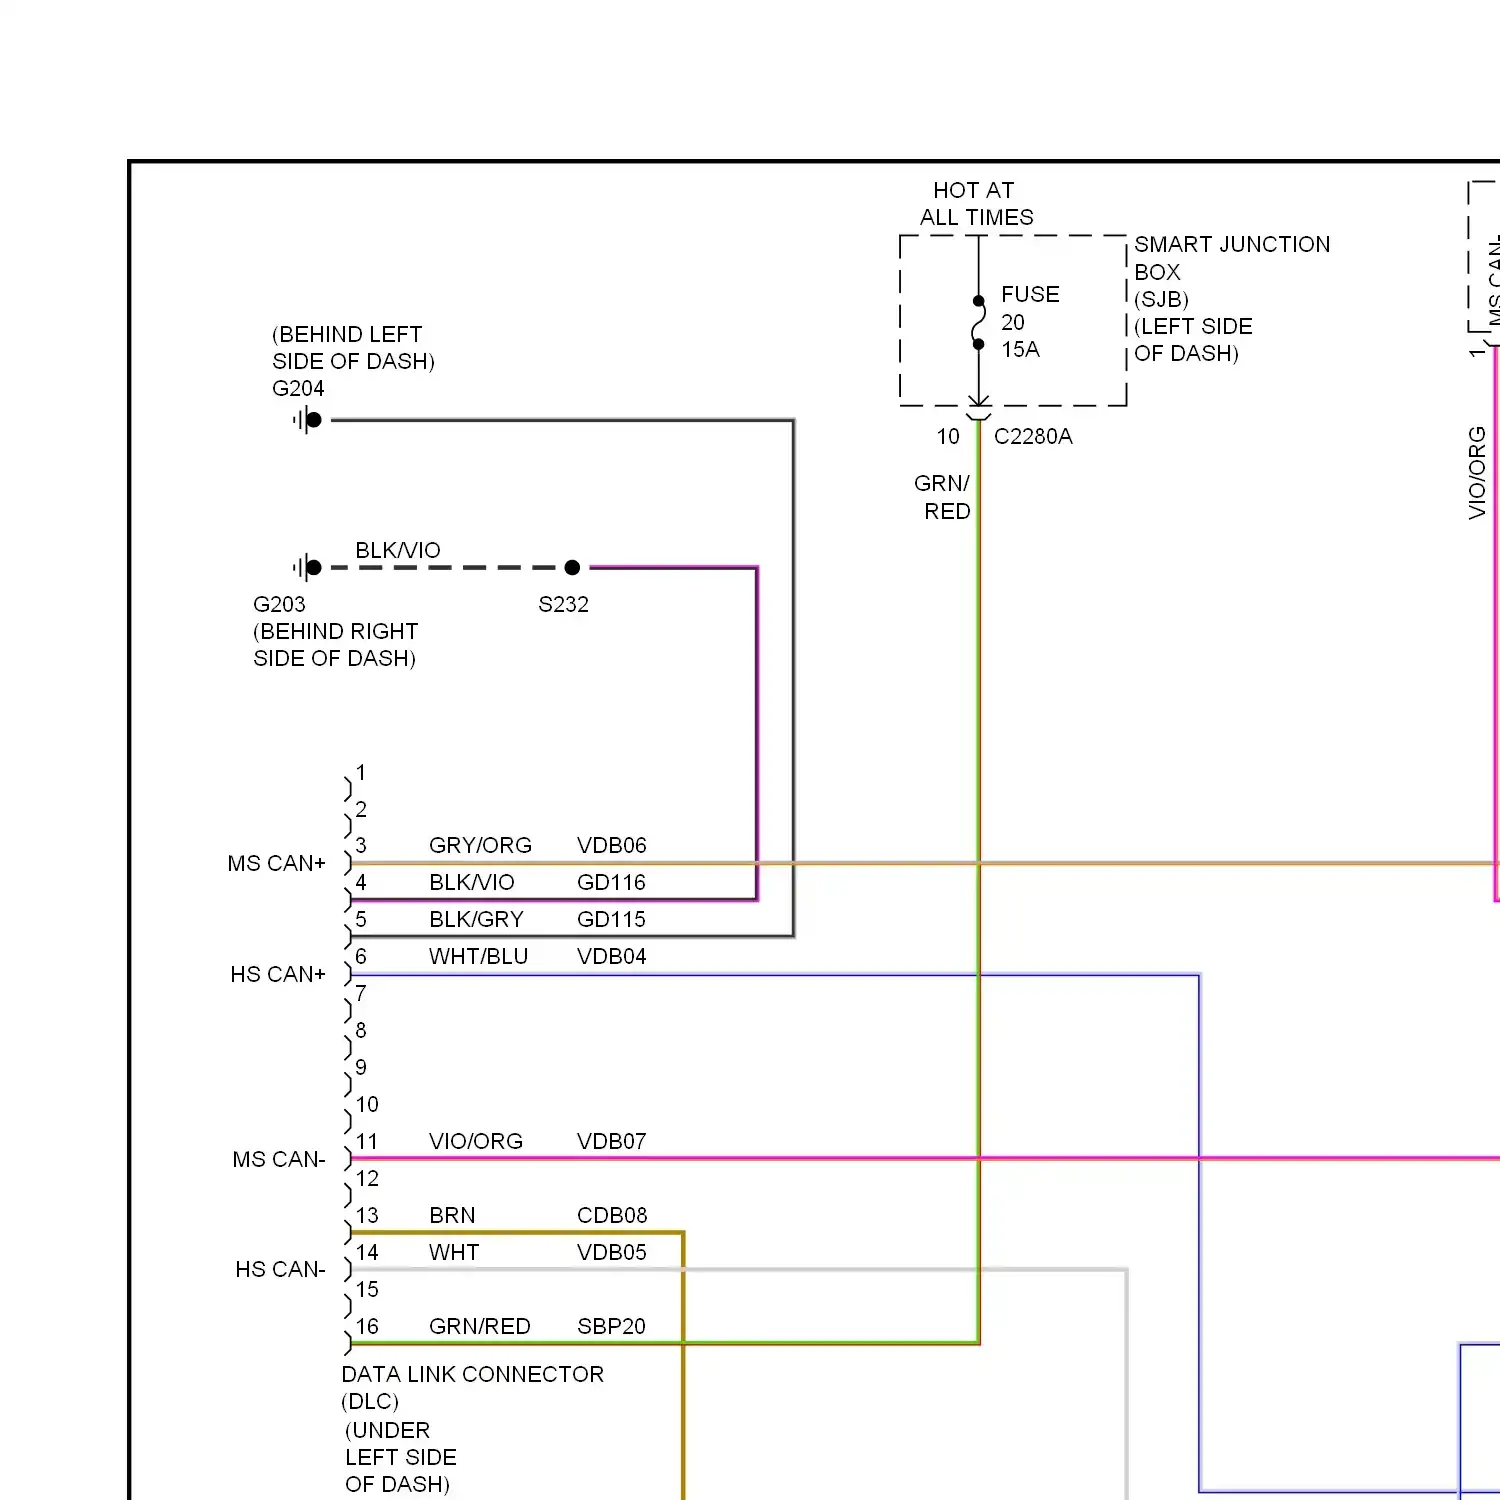The image size is (1500, 1500).
Task: Select the BRN wire color label
Action: click(x=452, y=1215)
